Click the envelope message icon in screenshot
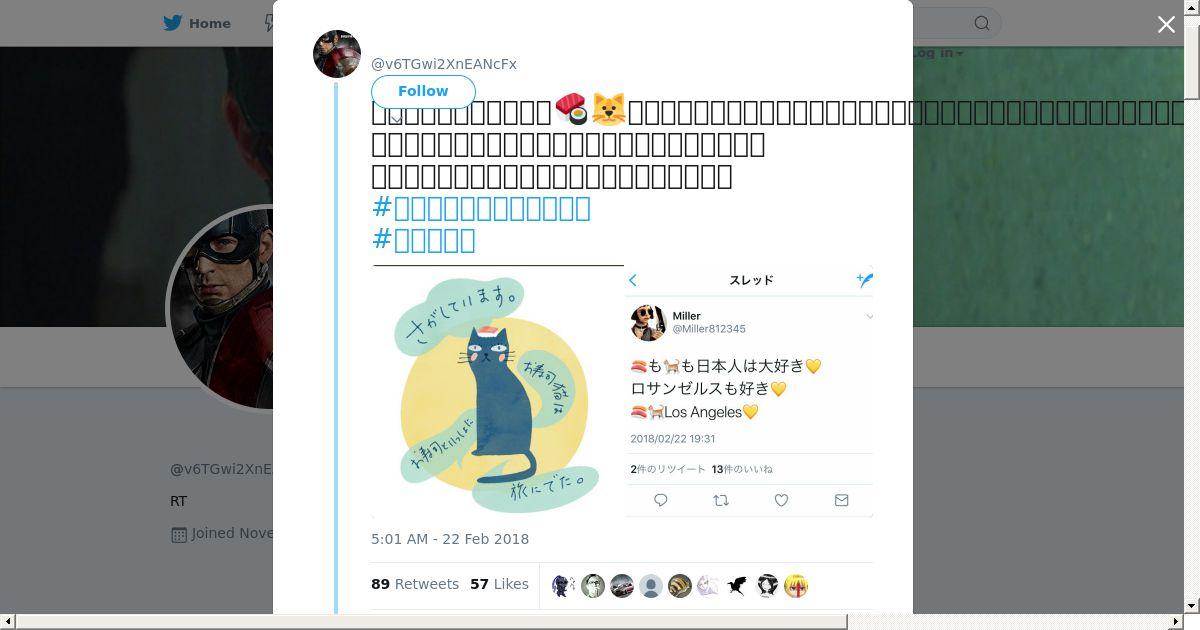 point(842,500)
